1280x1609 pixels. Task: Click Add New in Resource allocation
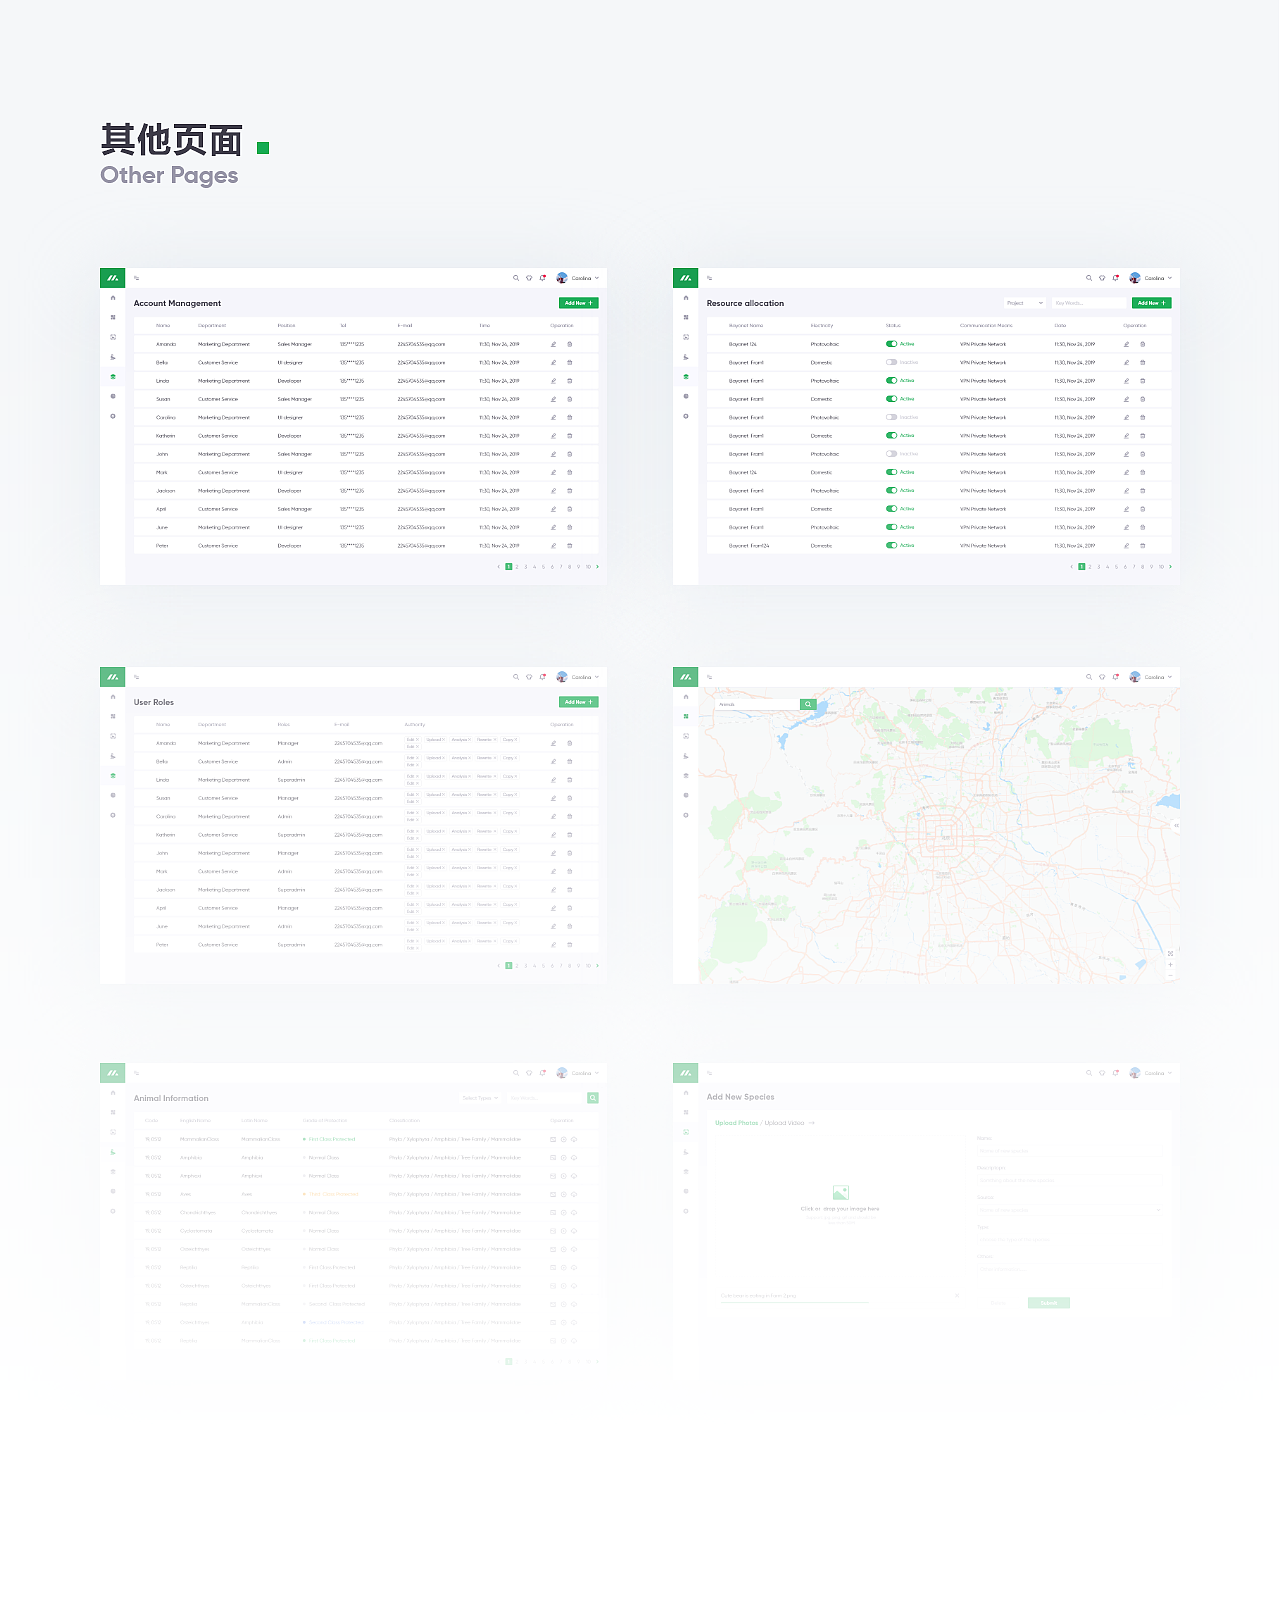(1152, 303)
